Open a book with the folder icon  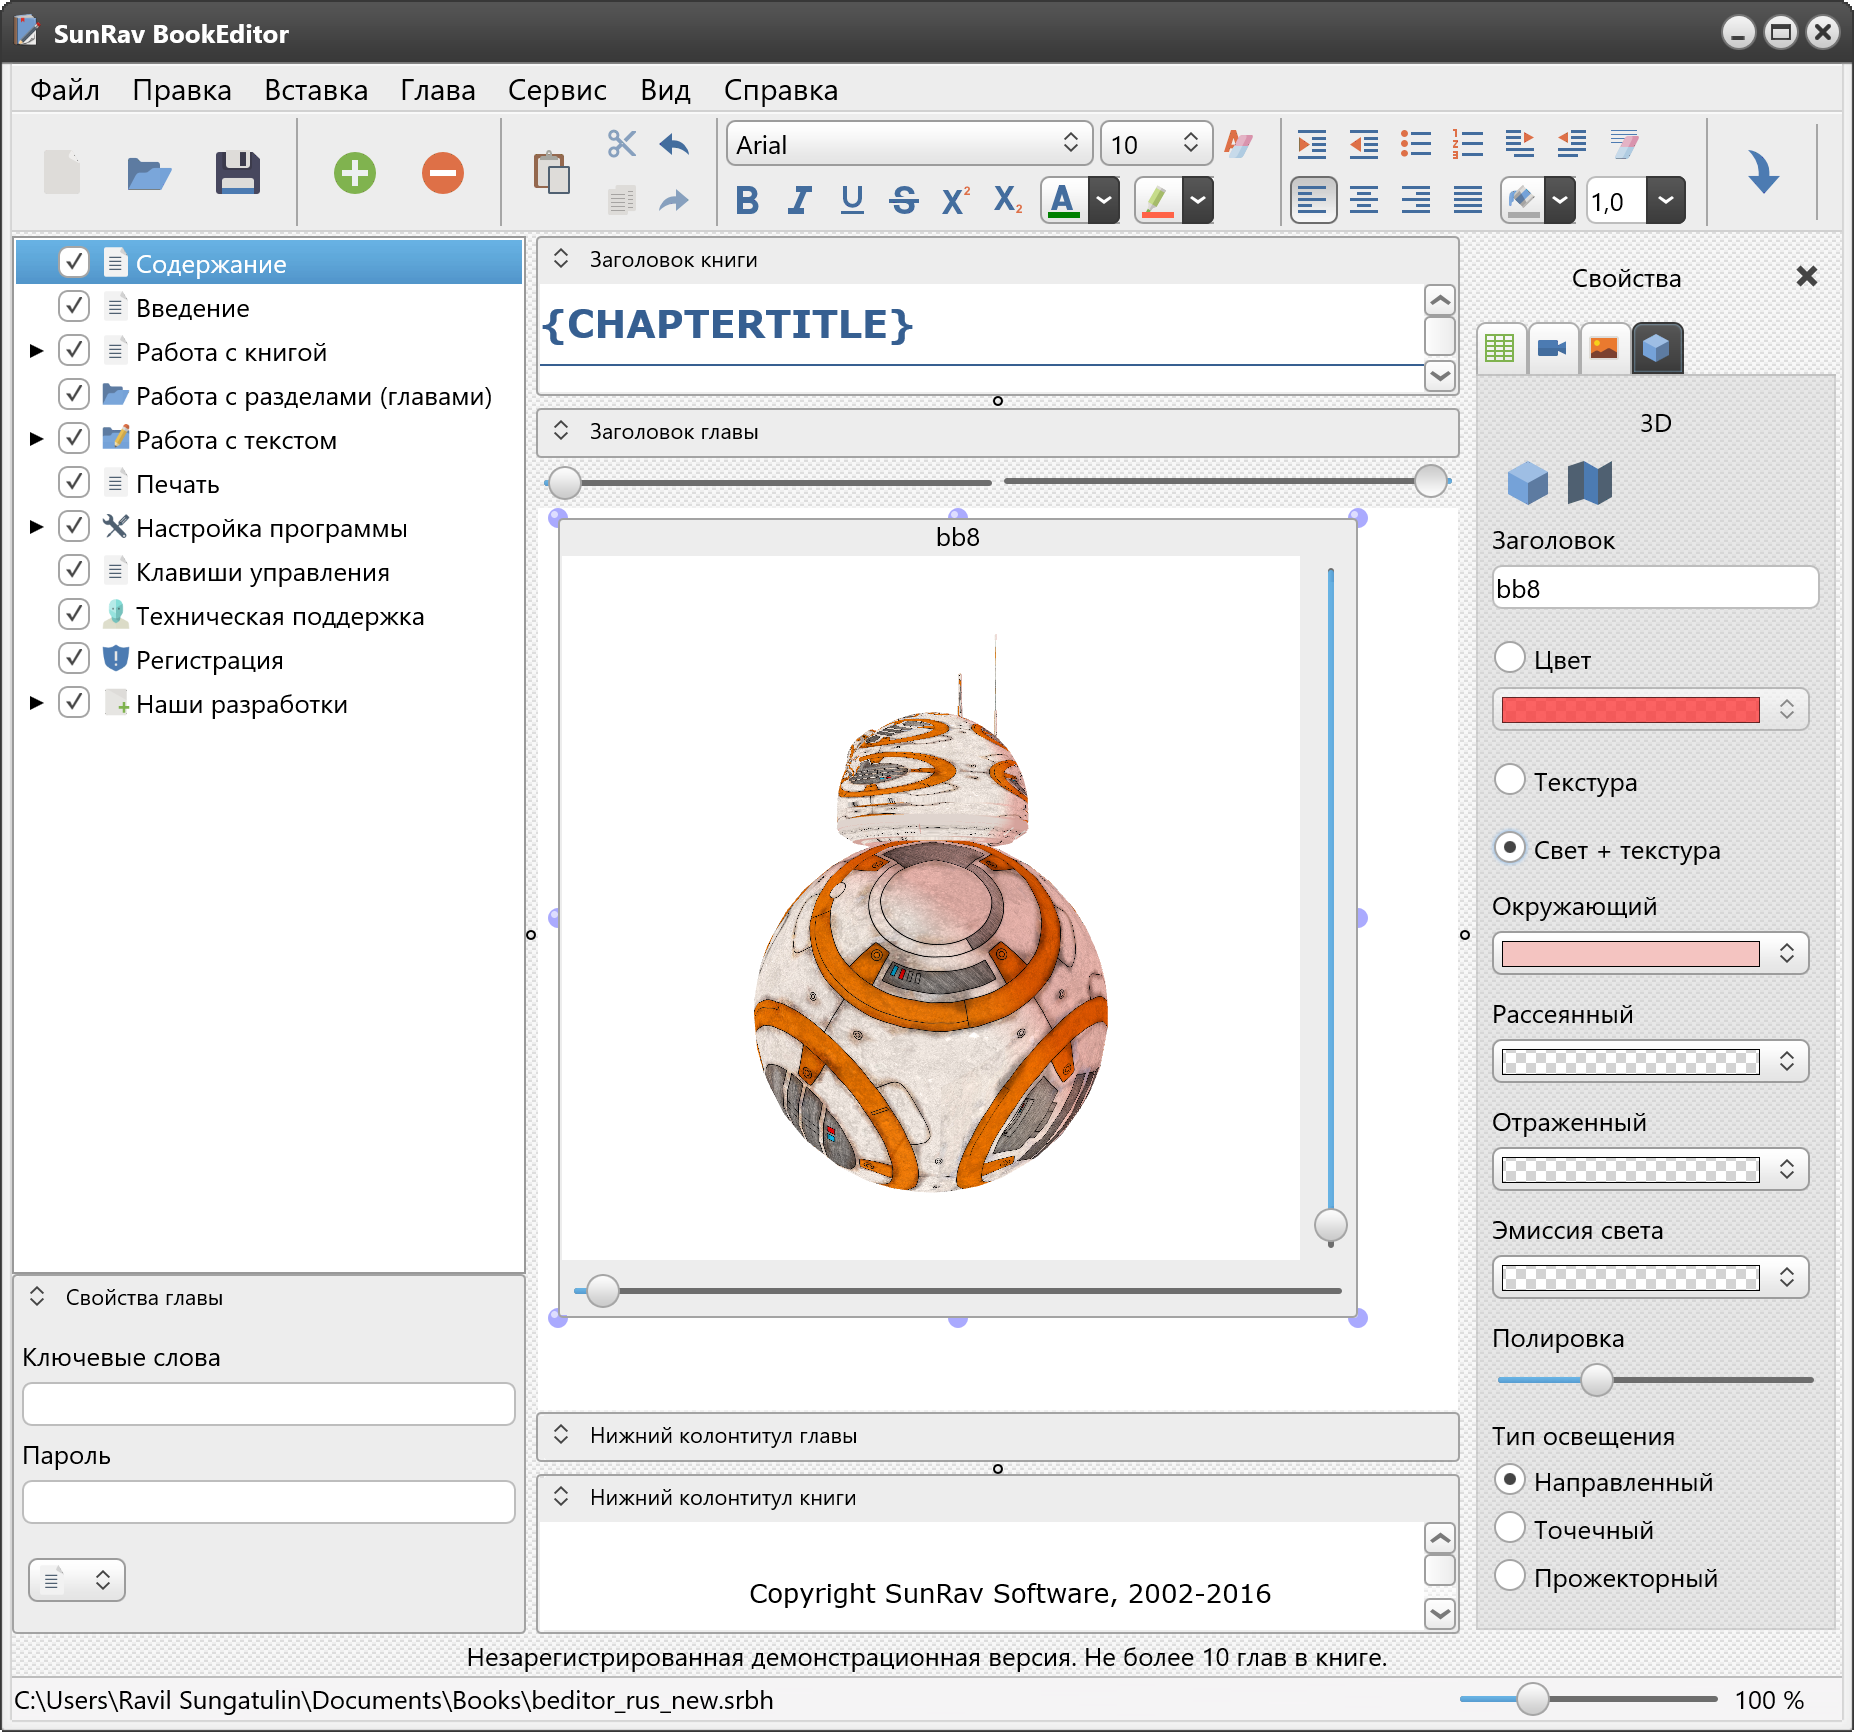tap(150, 173)
